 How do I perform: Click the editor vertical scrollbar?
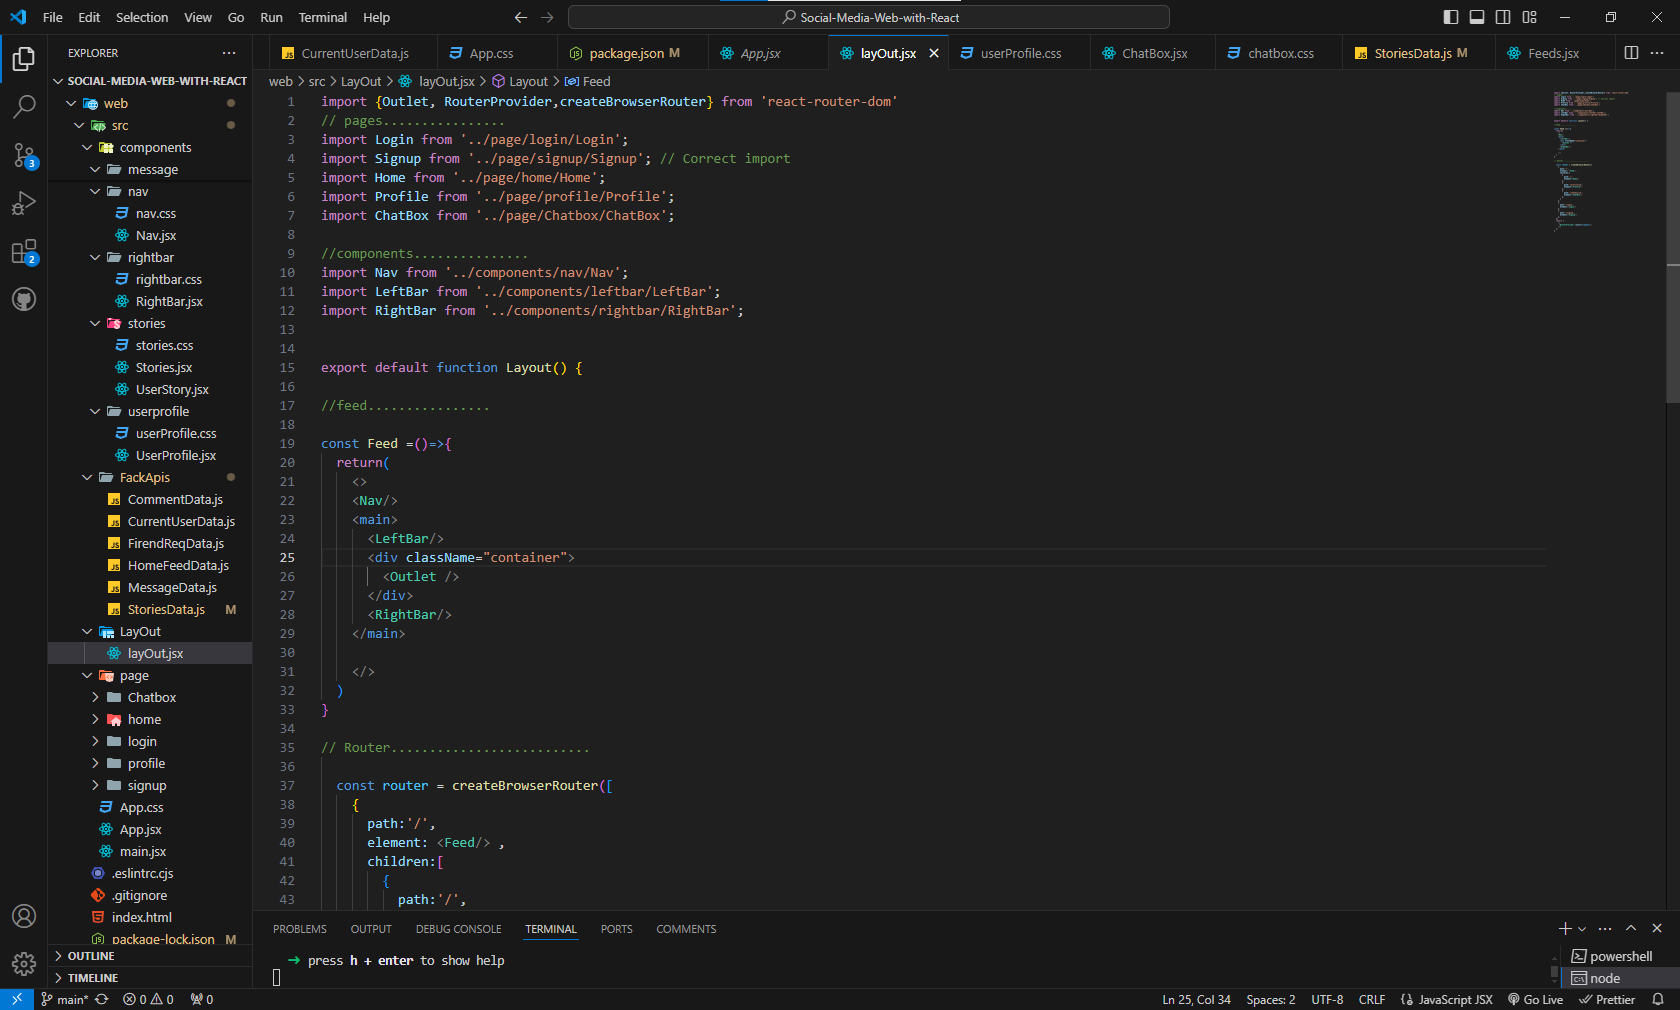(x=1672, y=248)
